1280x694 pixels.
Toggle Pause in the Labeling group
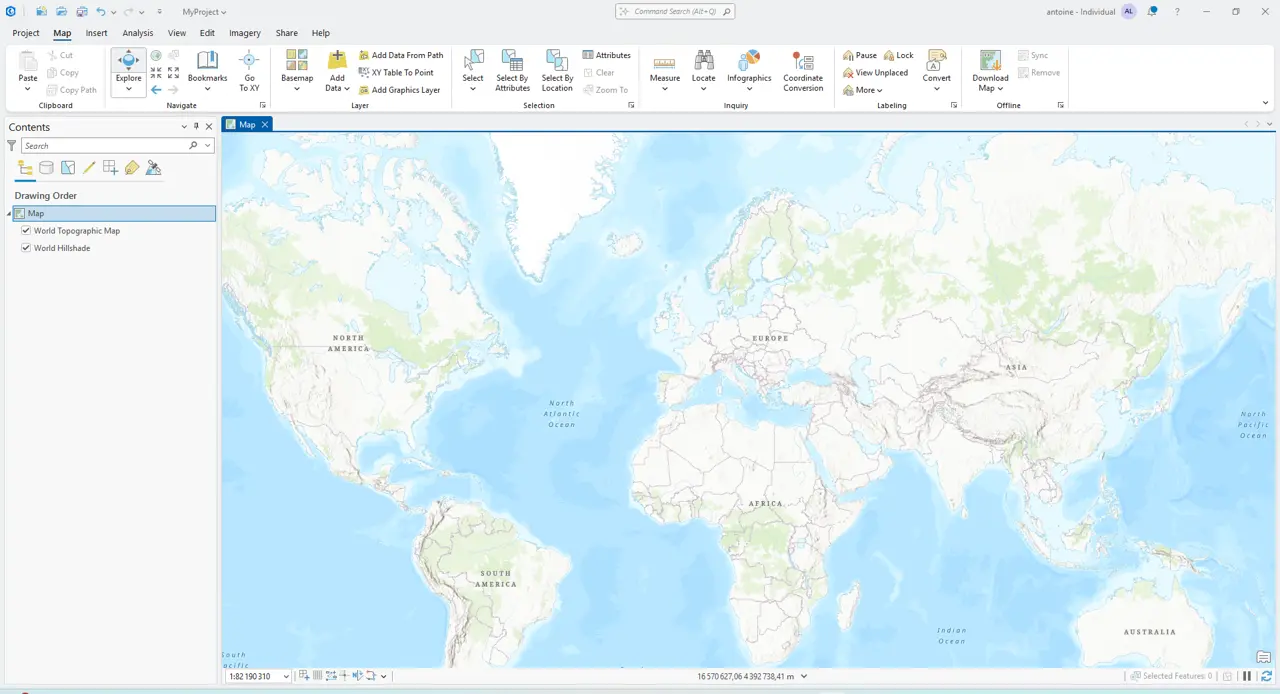860,55
